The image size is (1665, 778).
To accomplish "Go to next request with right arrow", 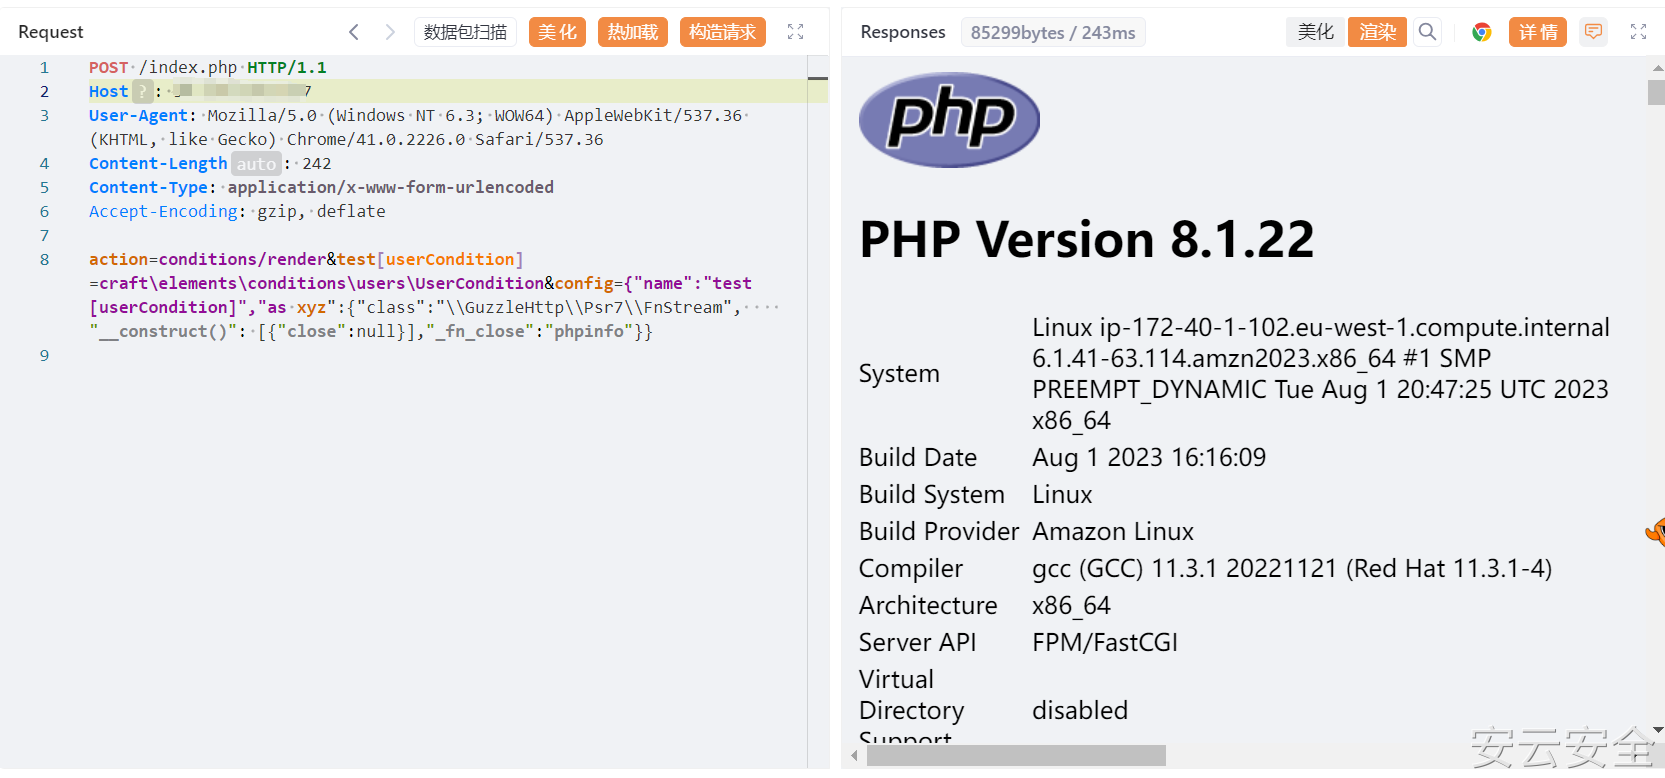I will pos(390,32).
